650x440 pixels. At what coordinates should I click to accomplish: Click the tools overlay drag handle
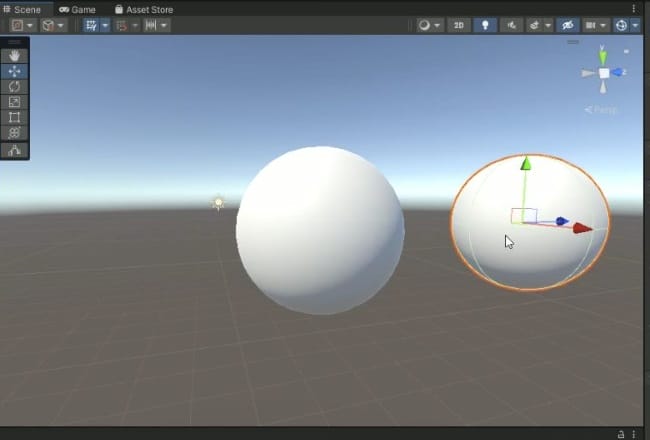click(14, 42)
